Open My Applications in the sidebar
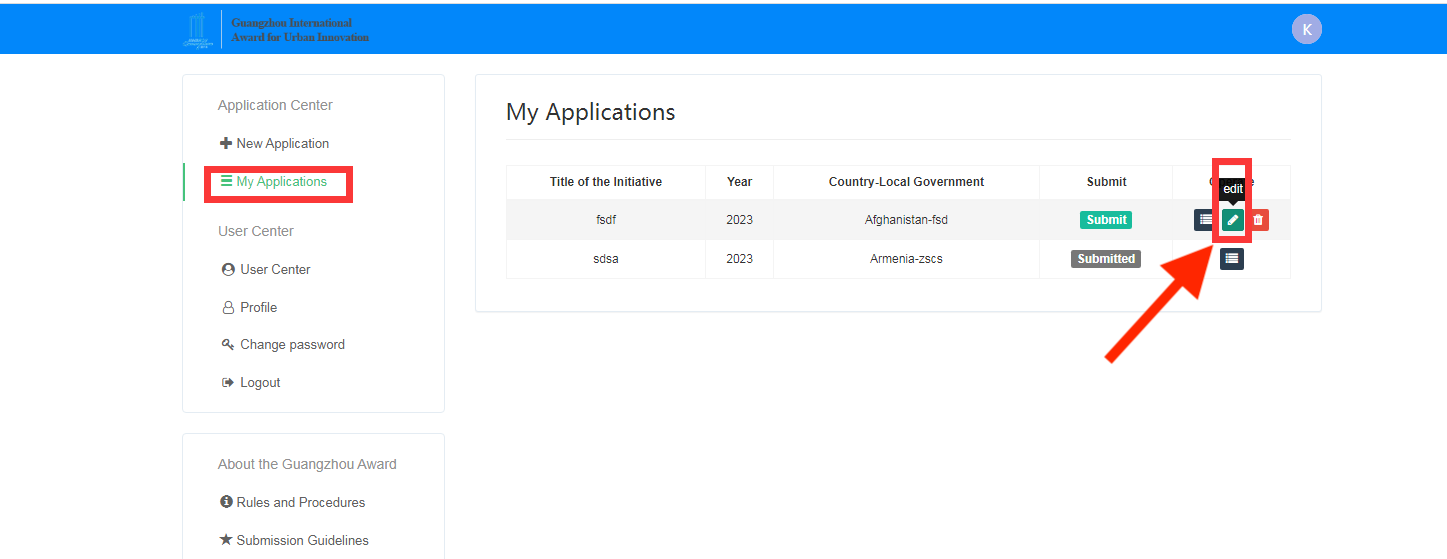1447x559 pixels. coord(281,182)
